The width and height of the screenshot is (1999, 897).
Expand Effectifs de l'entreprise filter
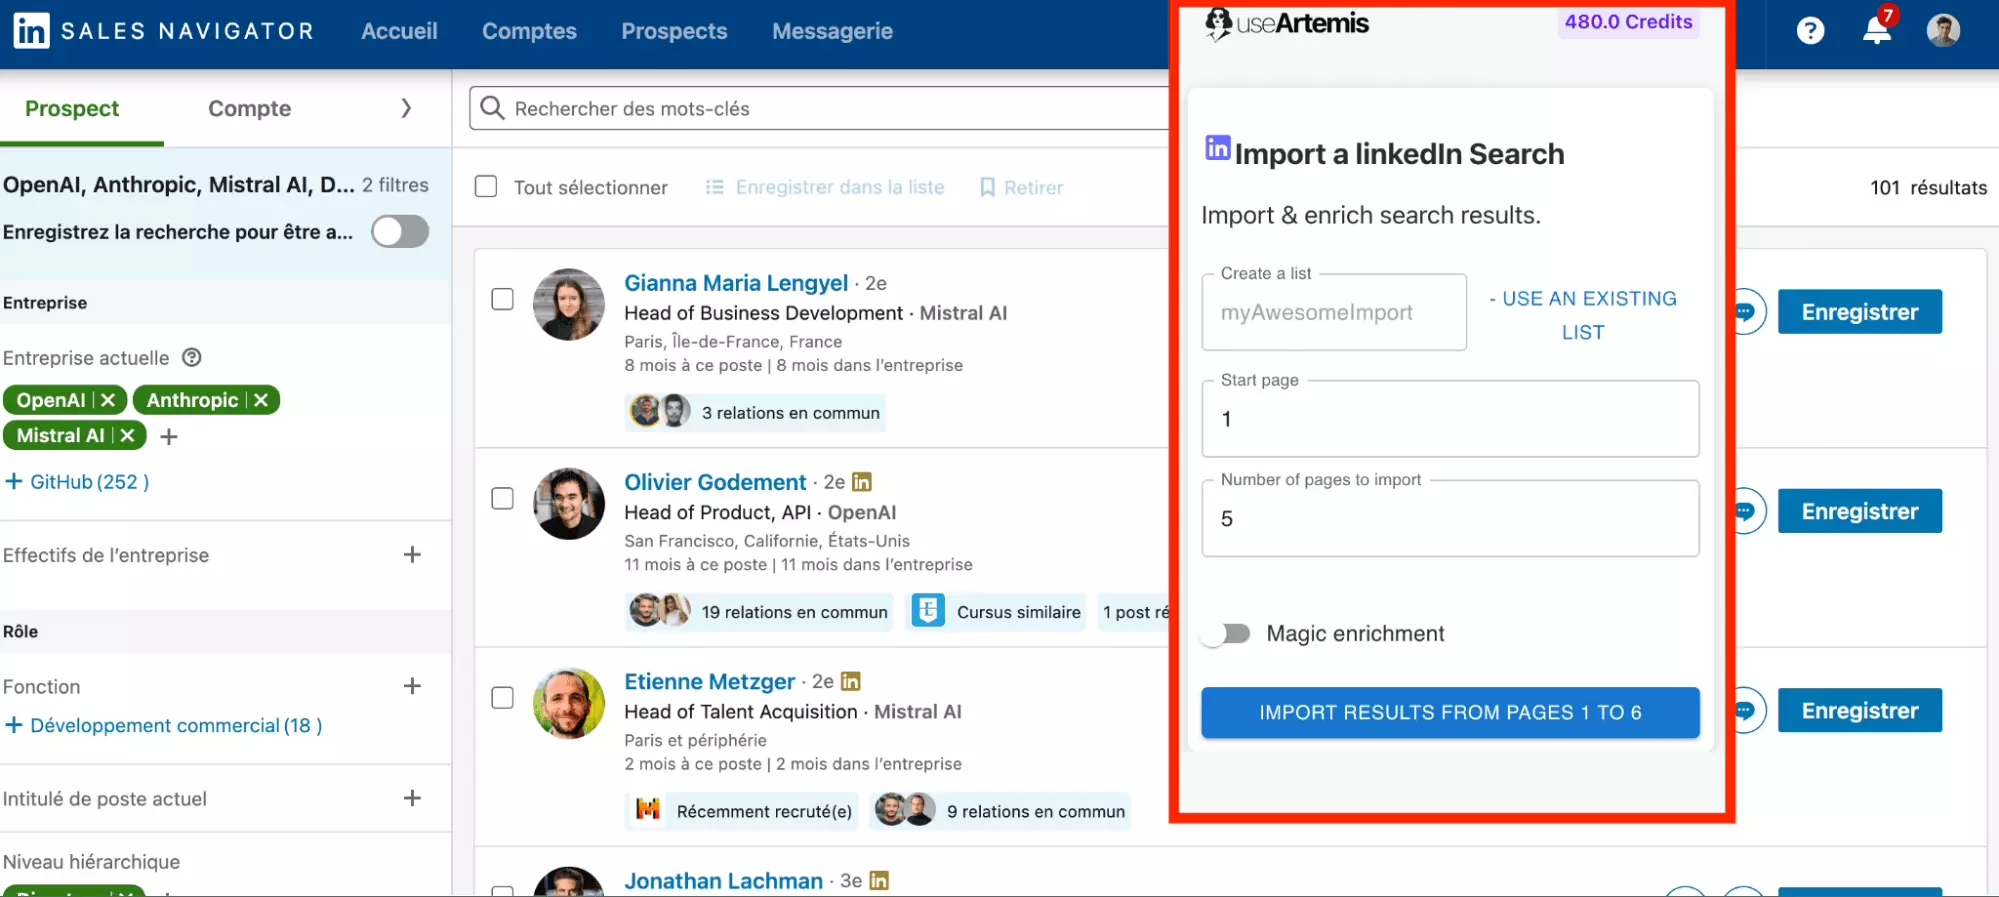(412, 554)
